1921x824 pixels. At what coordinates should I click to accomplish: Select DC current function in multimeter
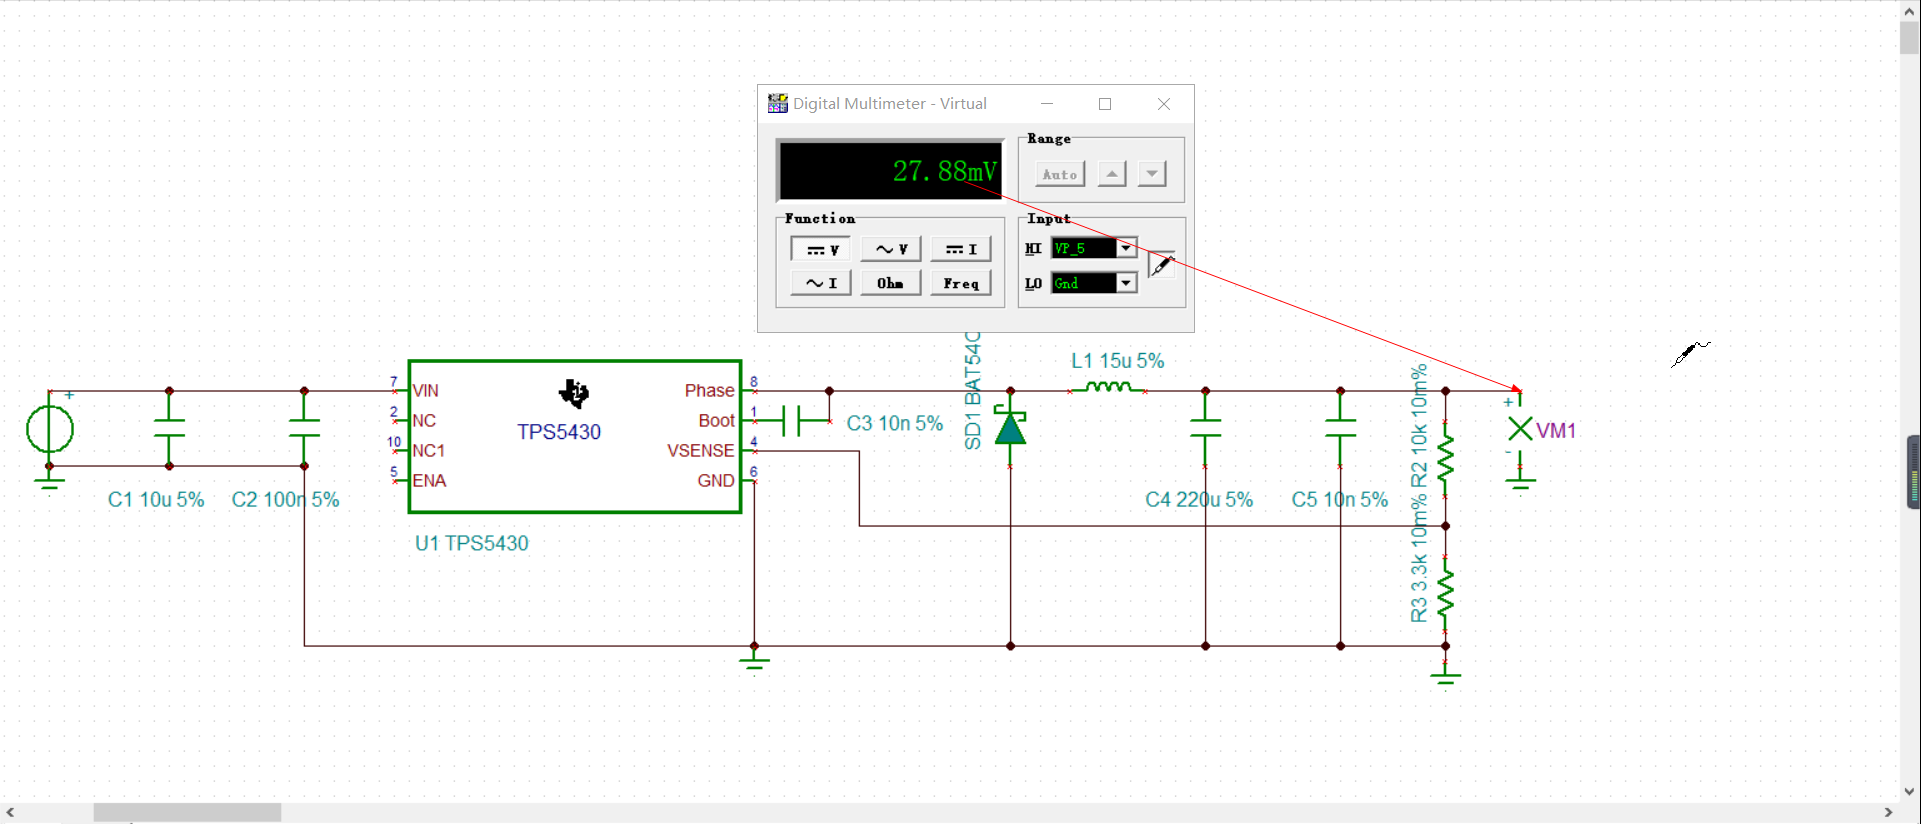pos(961,249)
